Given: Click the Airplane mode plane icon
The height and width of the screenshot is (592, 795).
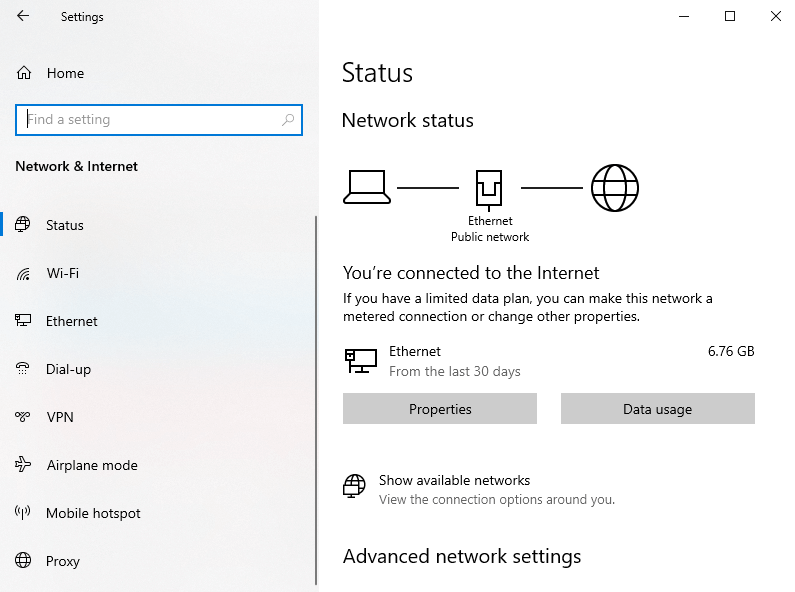Looking at the screenshot, I should (23, 465).
